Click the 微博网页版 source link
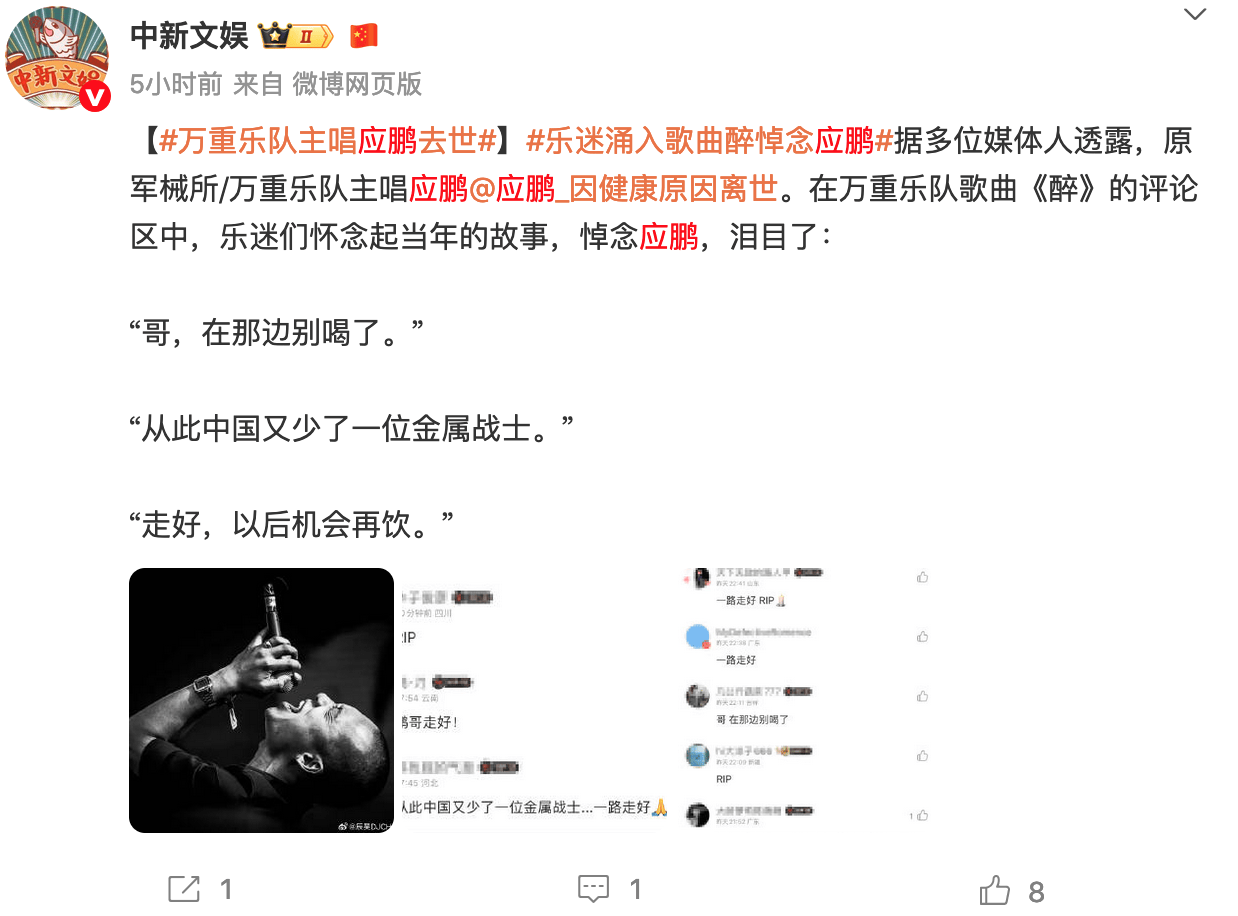This screenshot has height=916, width=1238. point(357,84)
